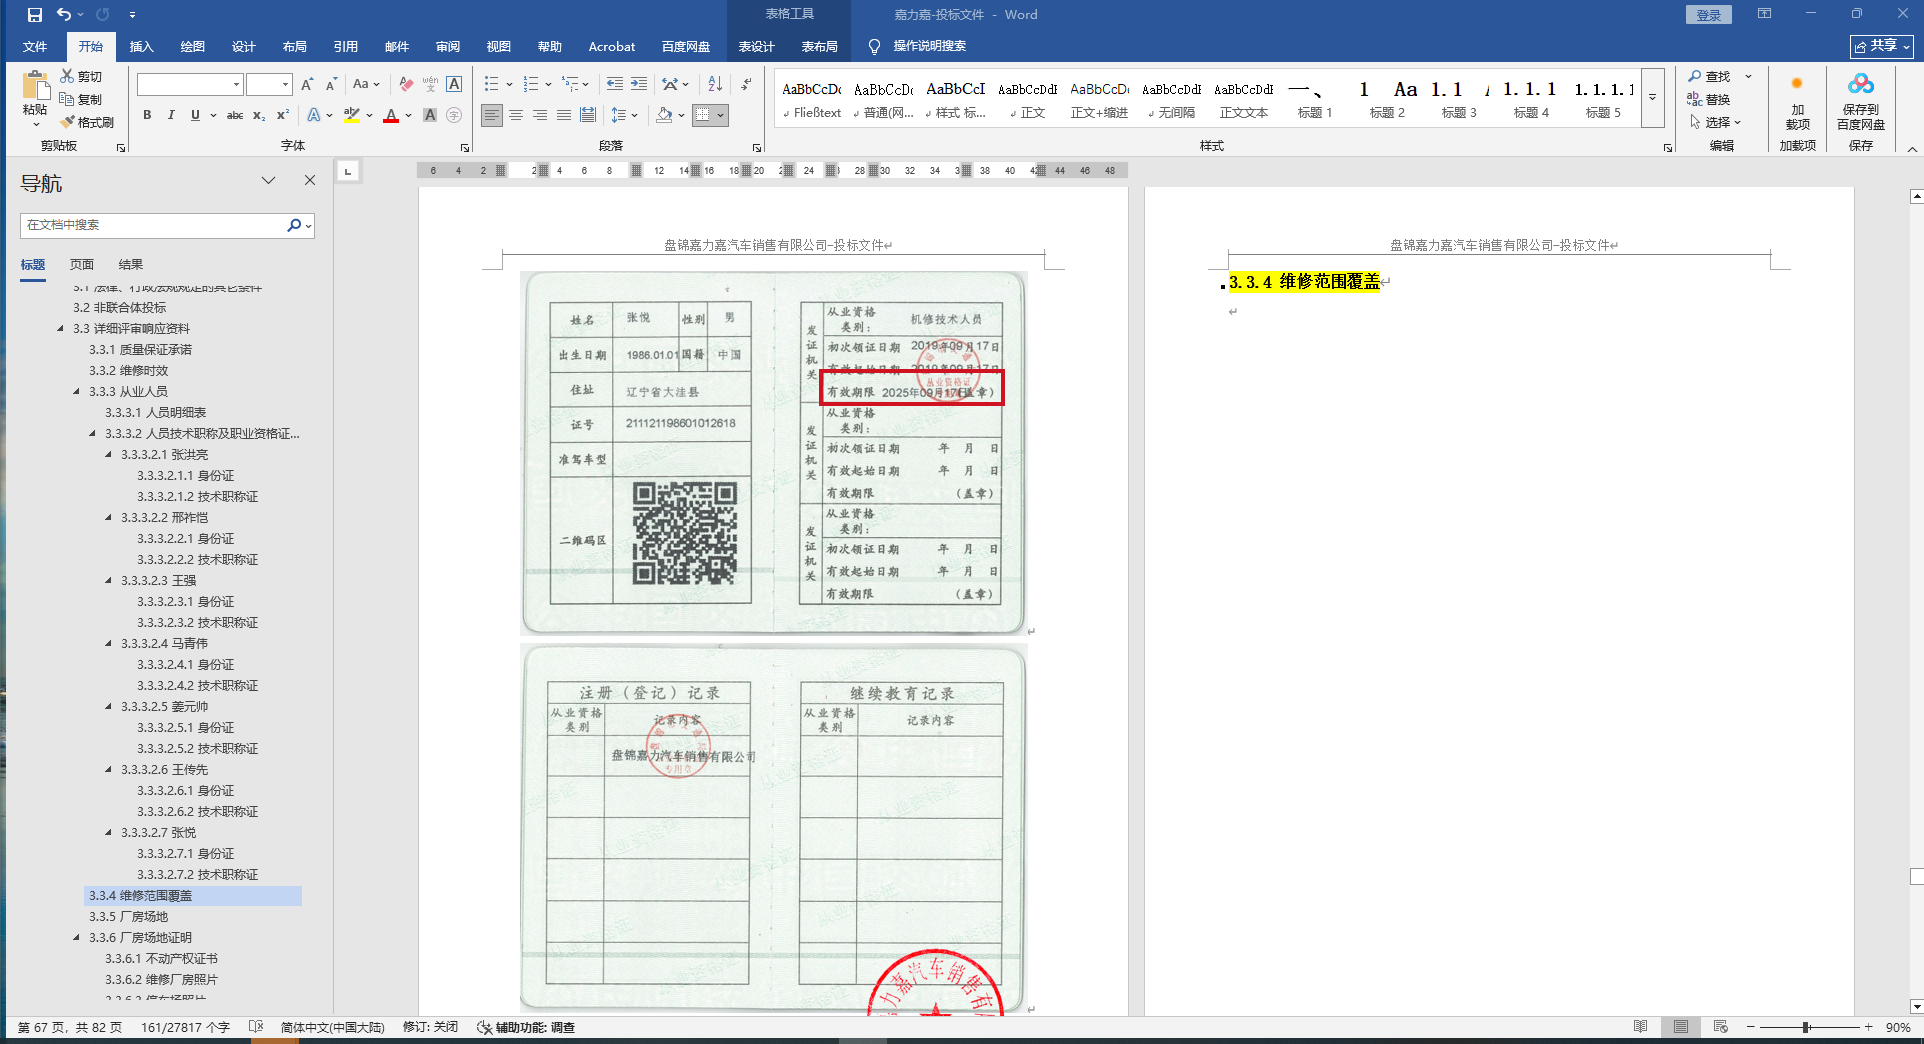Open the 文件 tab

coord(35,46)
